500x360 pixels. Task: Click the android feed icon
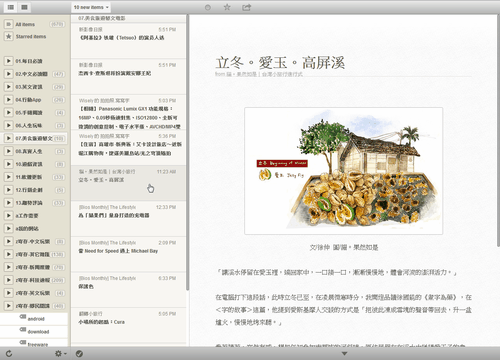point(23,317)
